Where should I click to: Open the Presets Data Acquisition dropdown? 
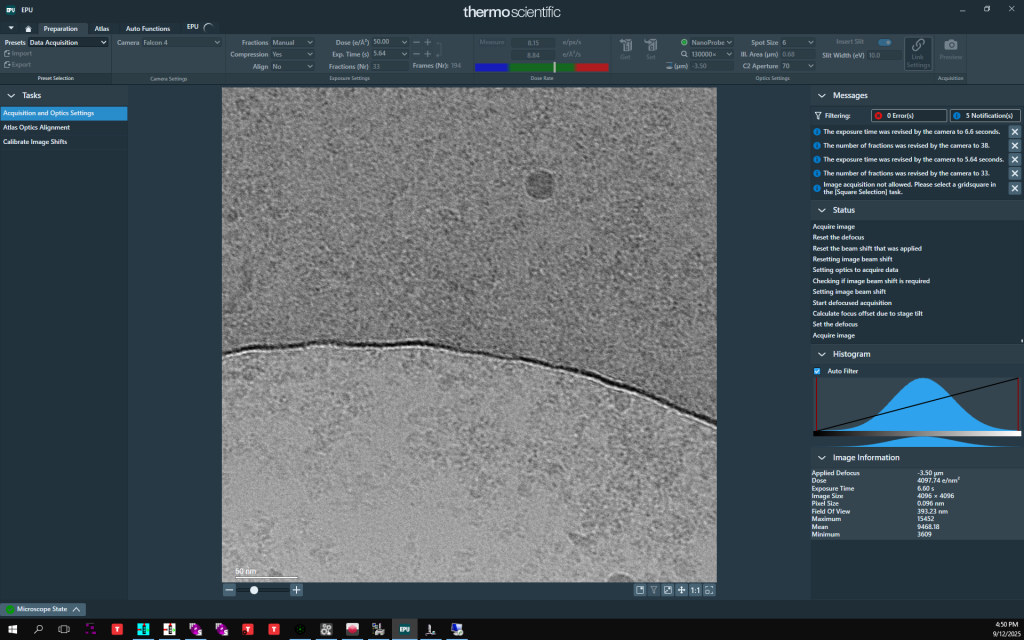tap(68, 43)
